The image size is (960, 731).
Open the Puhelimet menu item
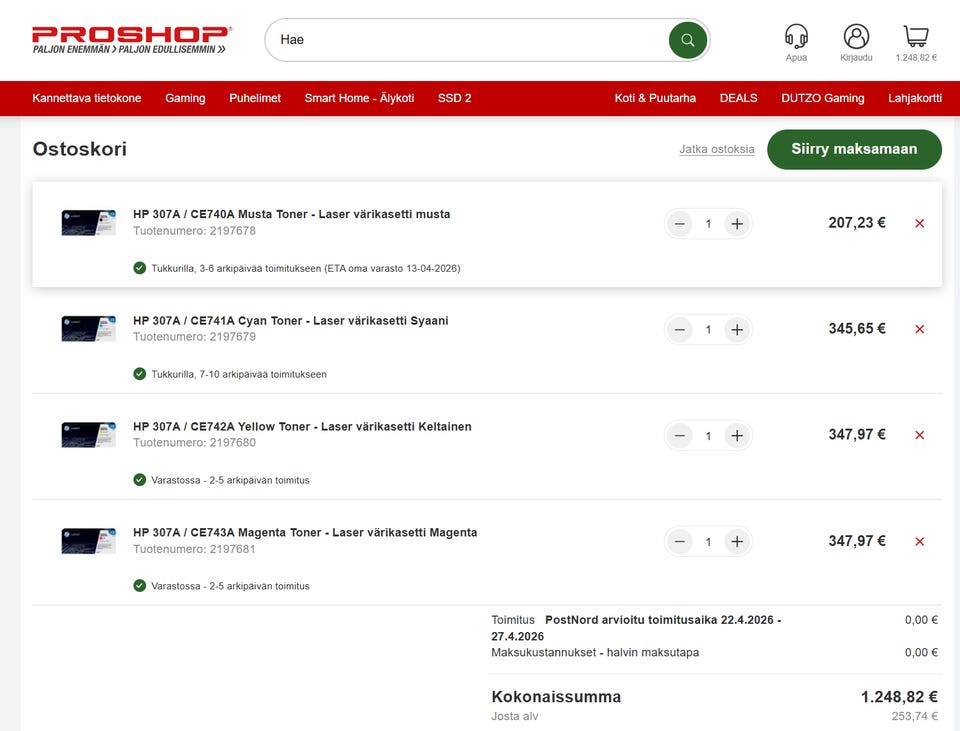pyautogui.click(x=255, y=98)
